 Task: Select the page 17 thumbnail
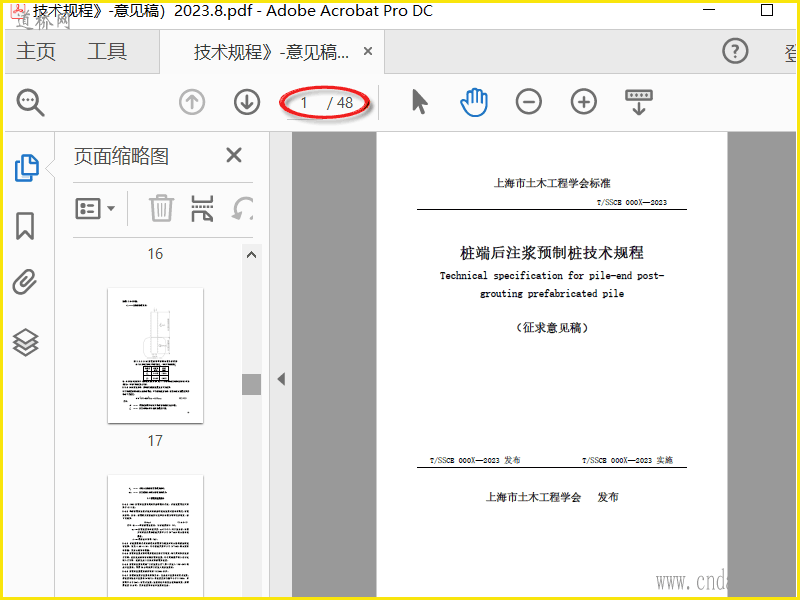[156, 356]
